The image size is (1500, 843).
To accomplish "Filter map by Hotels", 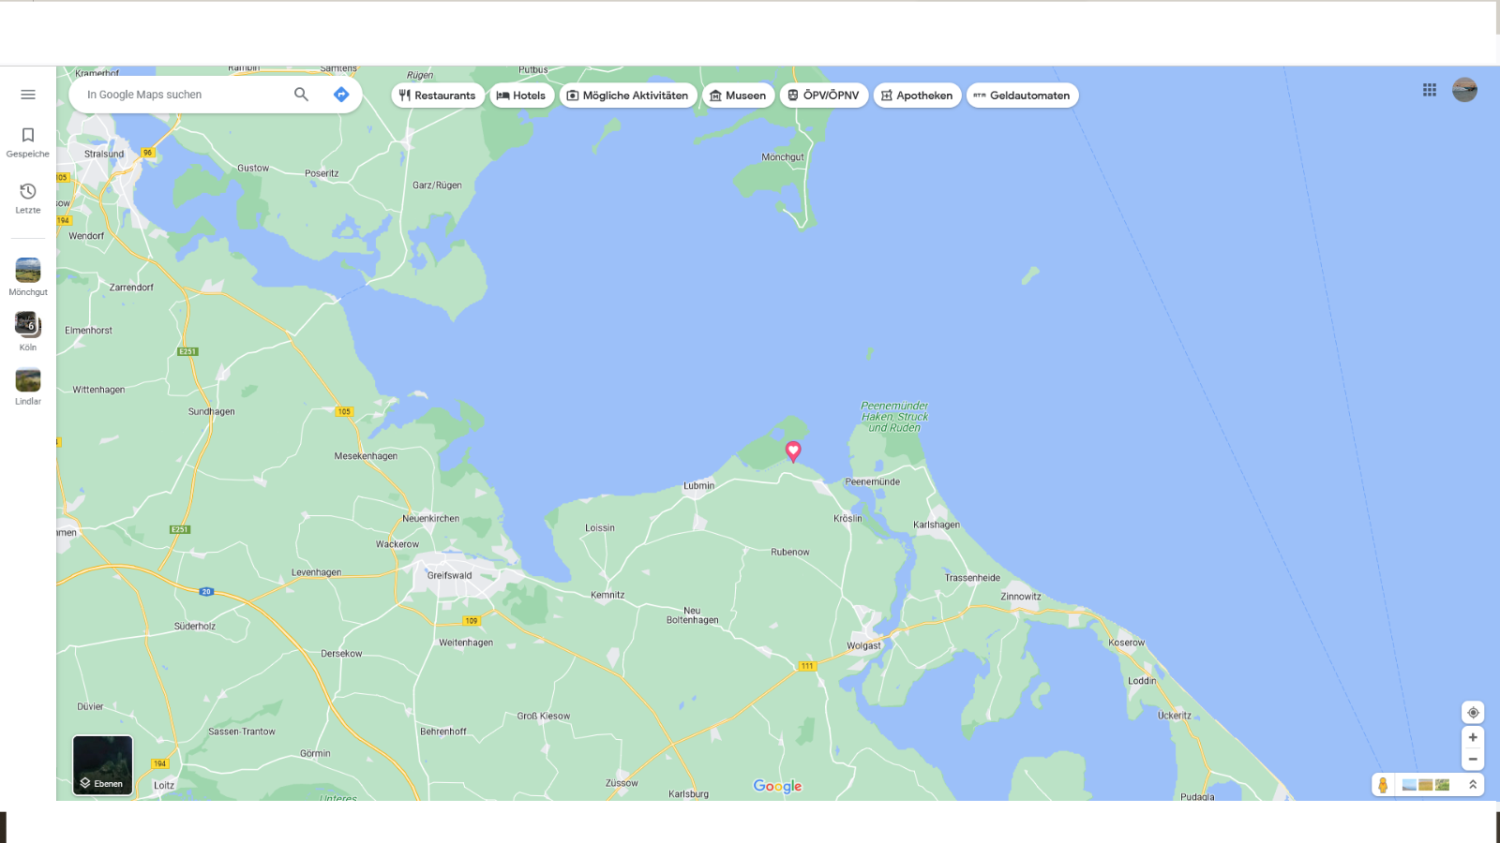I will (x=521, y=96).
